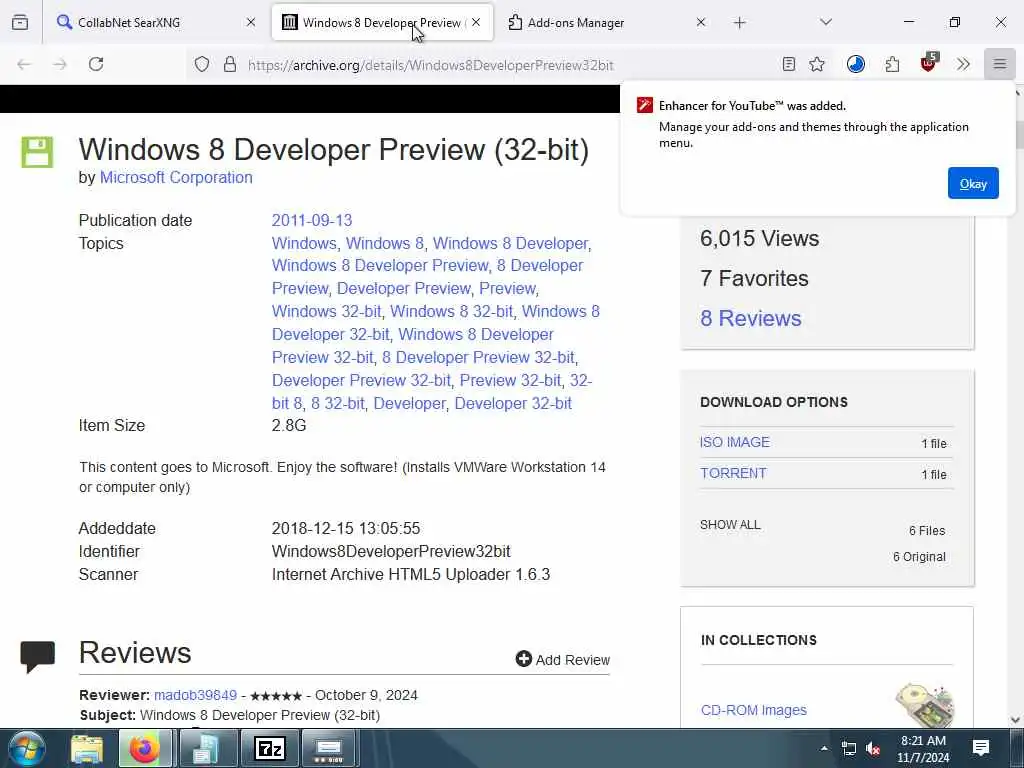Screen dimensions: 1024x768
Task: Click SHOW ALL download files
Action: click(730, 525)
